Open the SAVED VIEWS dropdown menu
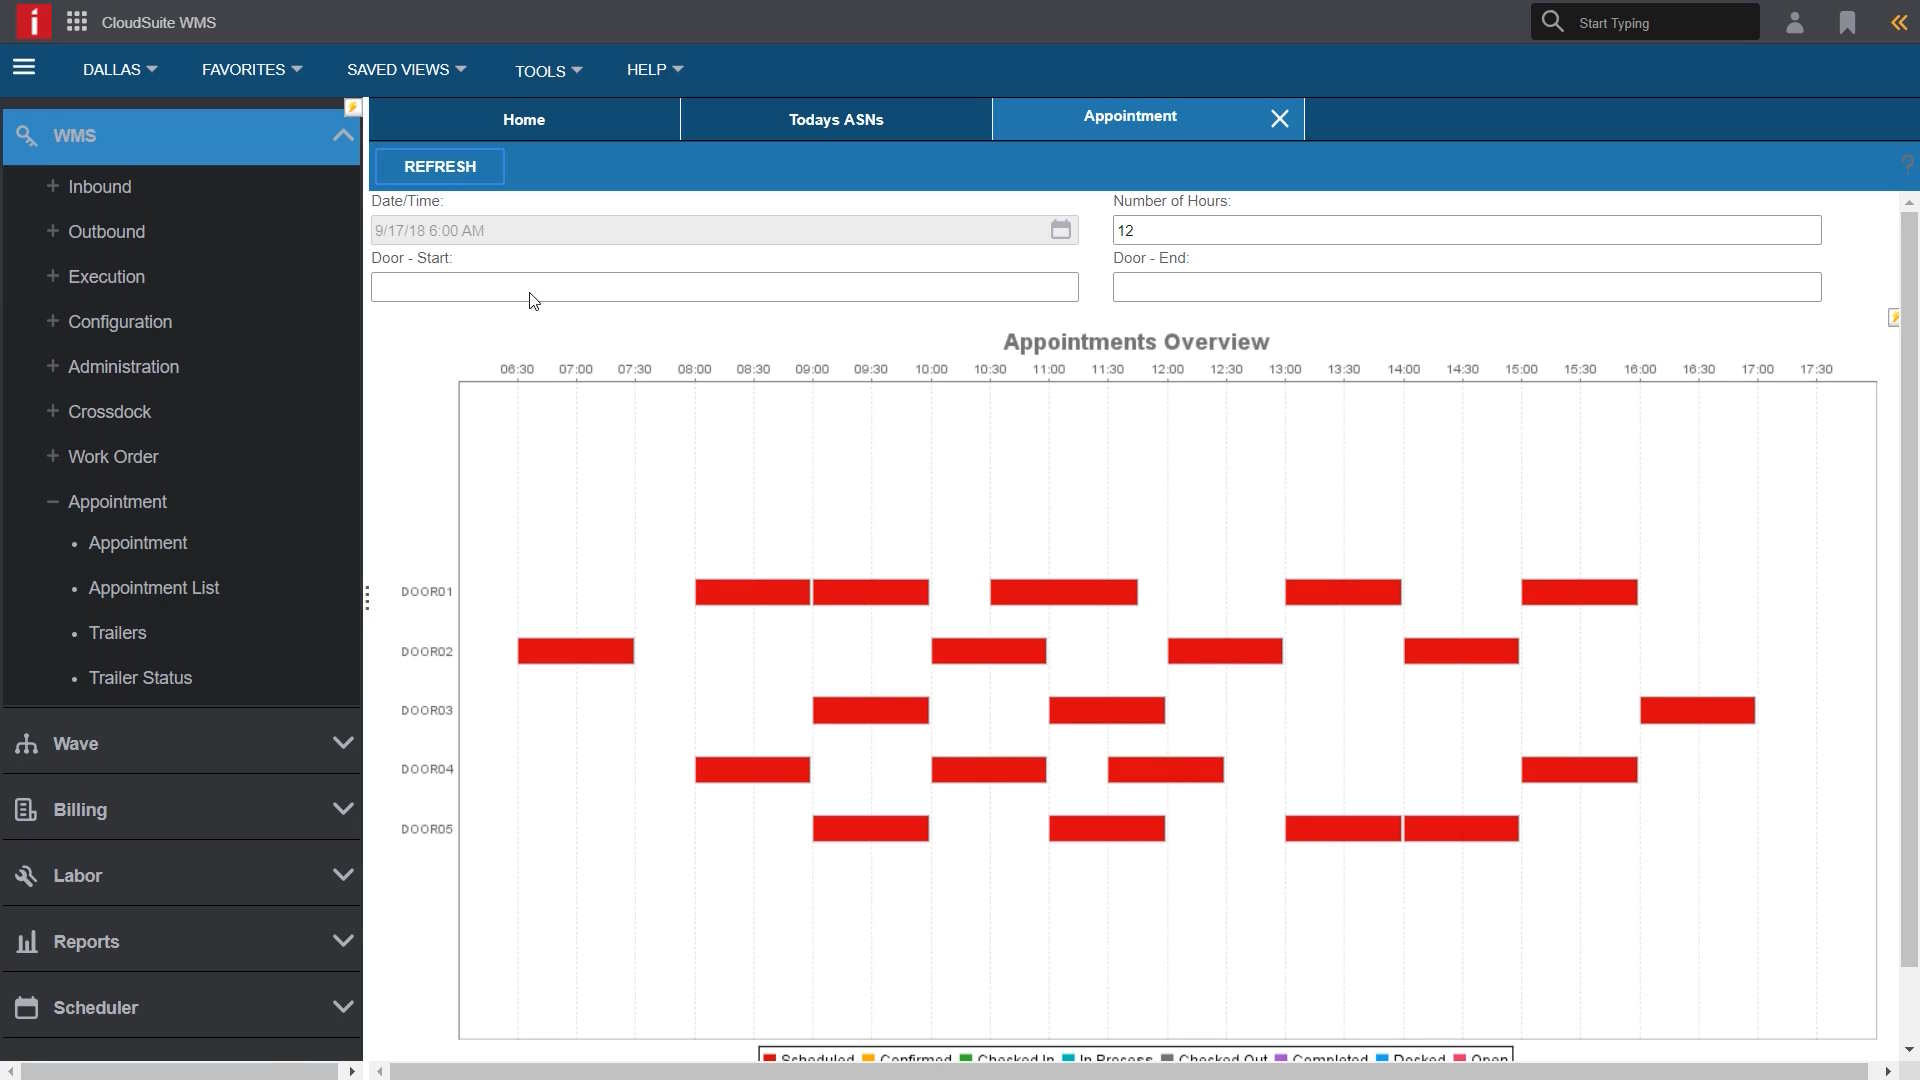 [406, 69]
